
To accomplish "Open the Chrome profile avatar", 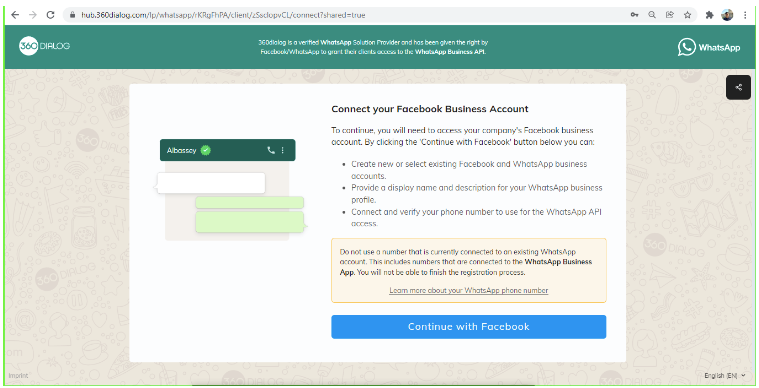I will 727,15.
